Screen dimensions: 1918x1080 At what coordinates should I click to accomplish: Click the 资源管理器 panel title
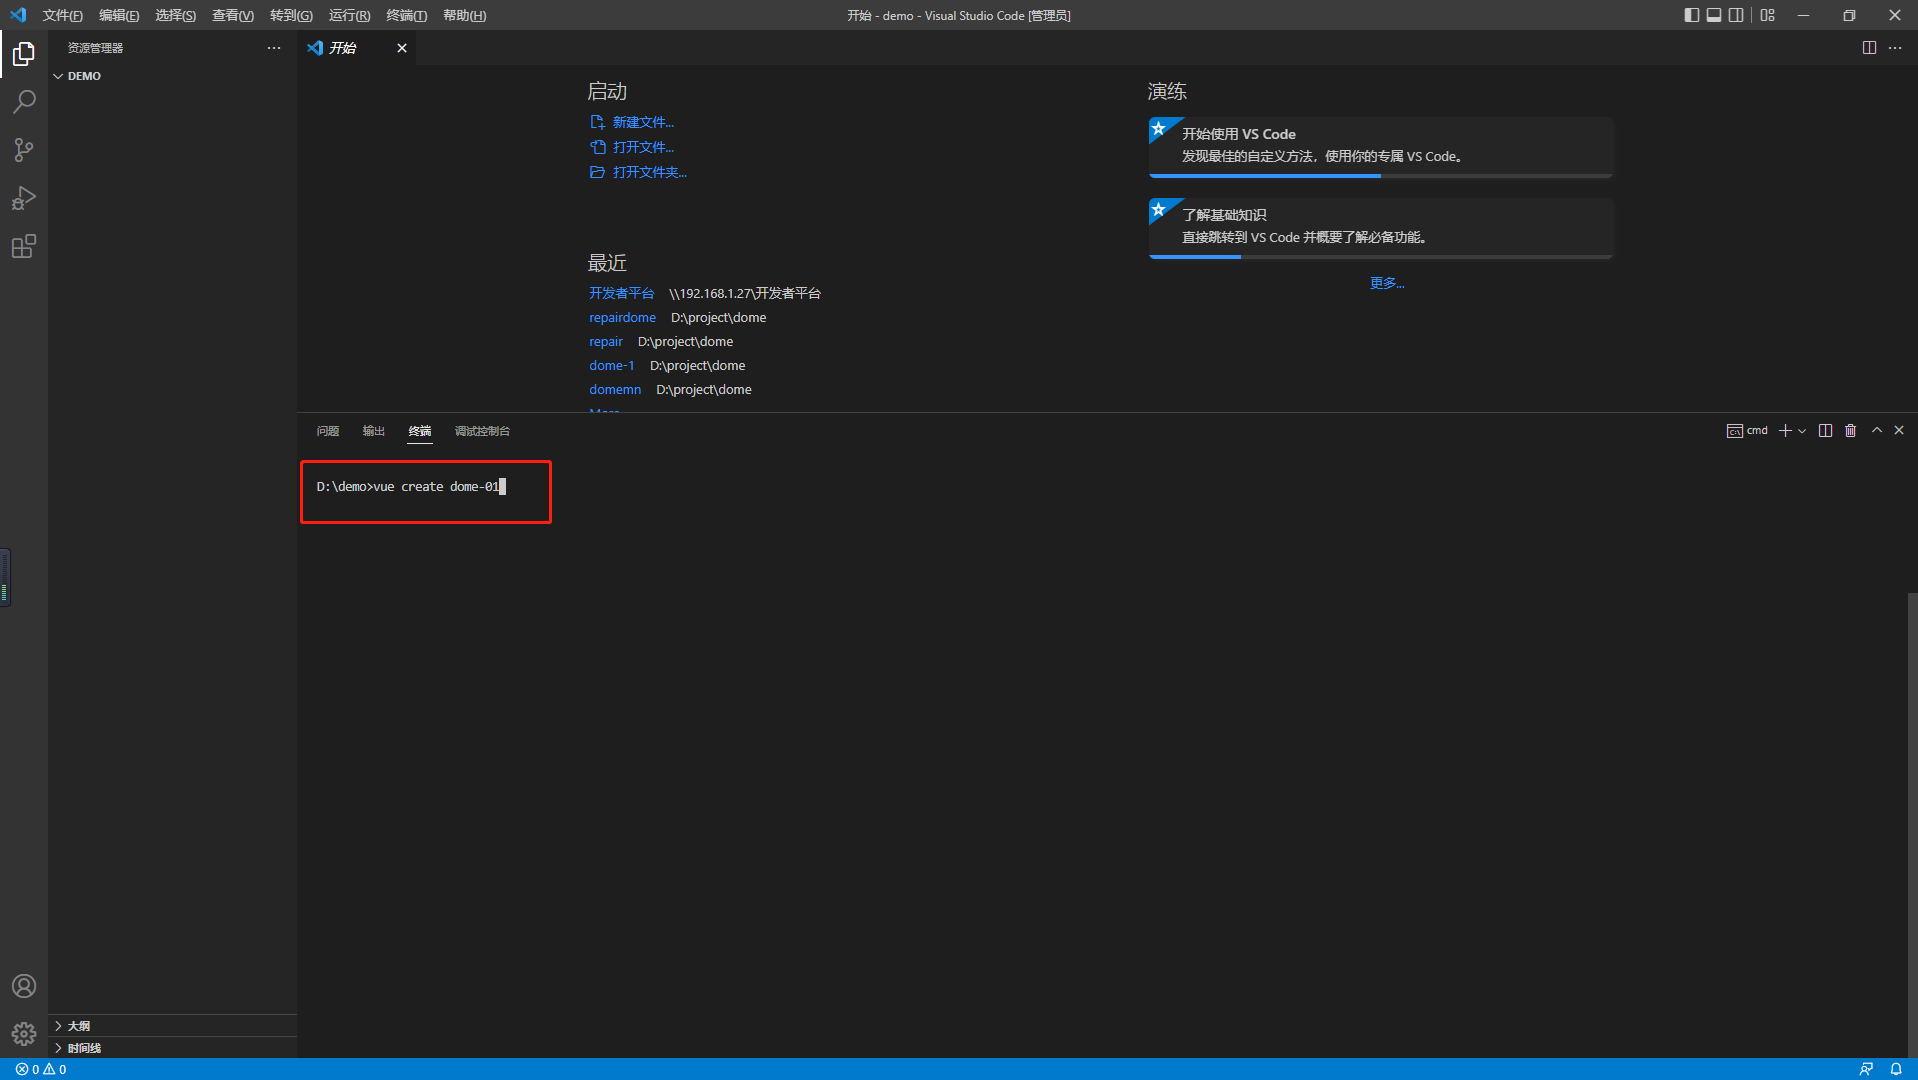[95, 48]
